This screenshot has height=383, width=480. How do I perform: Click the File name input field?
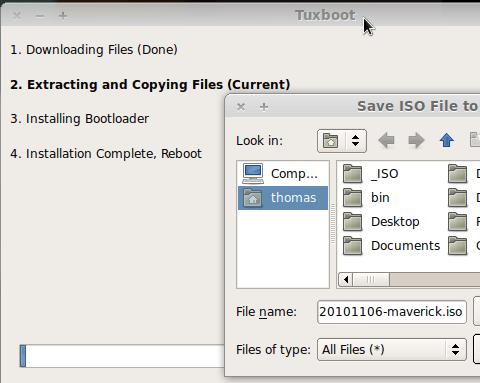click(x=392, y=312)
